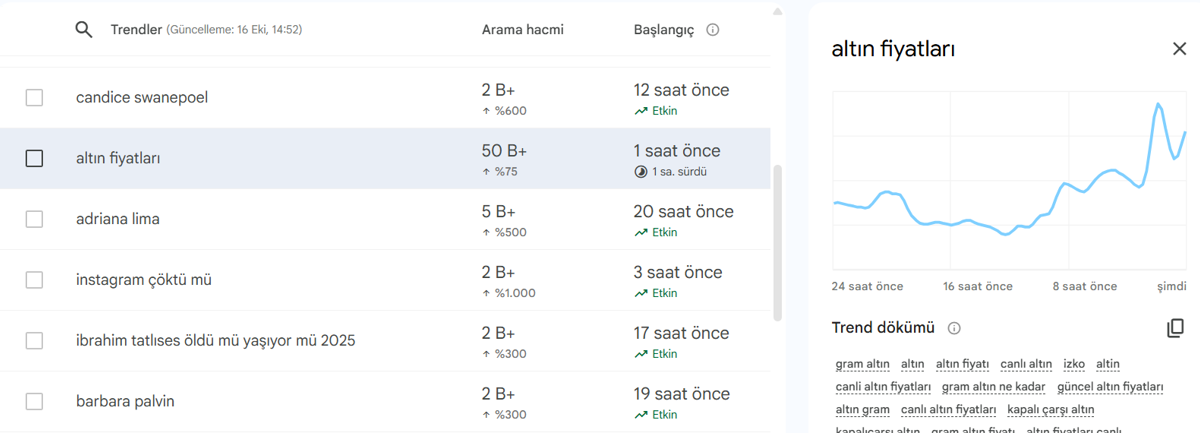Toggle the barbara palvin checkbox
The width and height of the screenshot is (1200, 433).
click(34, 402)
